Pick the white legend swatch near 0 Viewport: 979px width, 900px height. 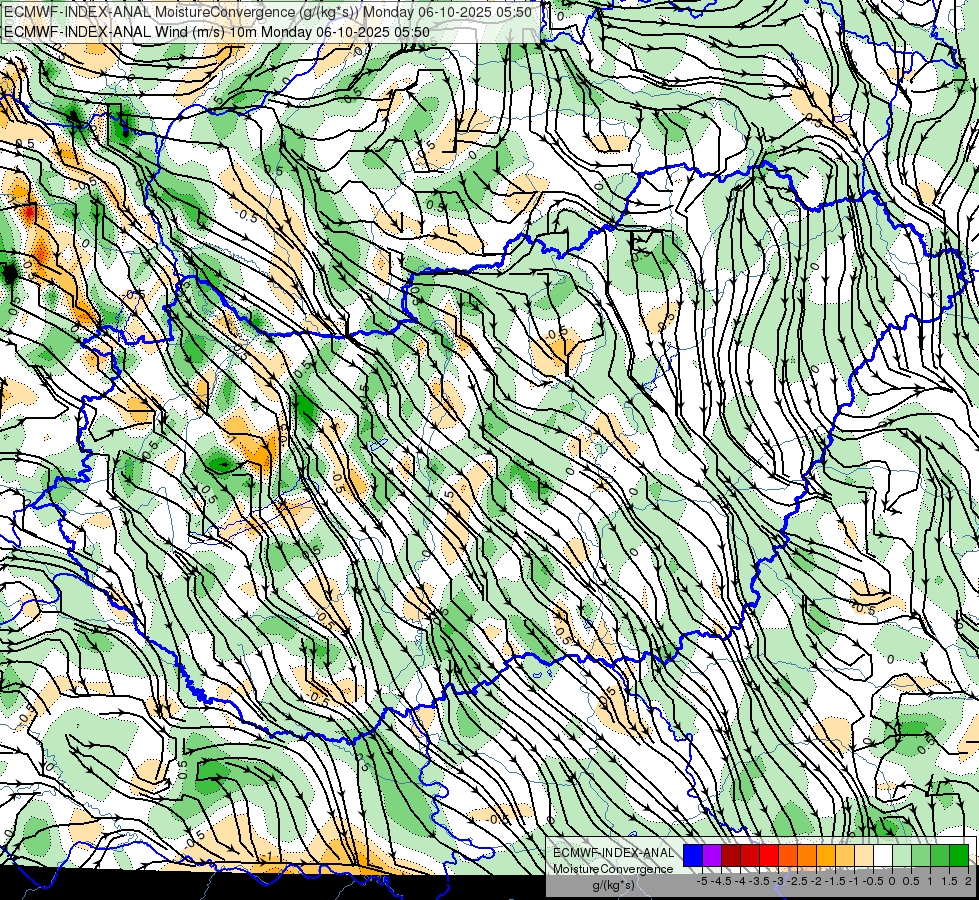883,856
